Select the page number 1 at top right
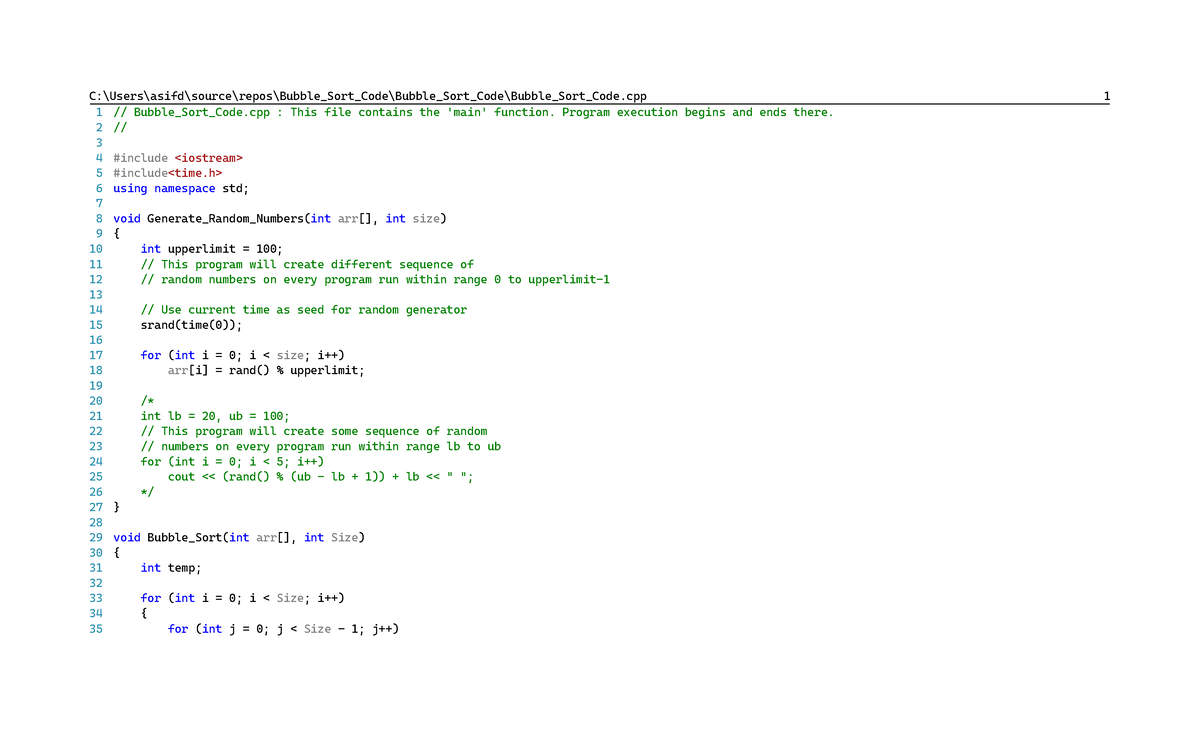Image resolution: width=1200 pixels, height=729 pixels. (1105, 95)
